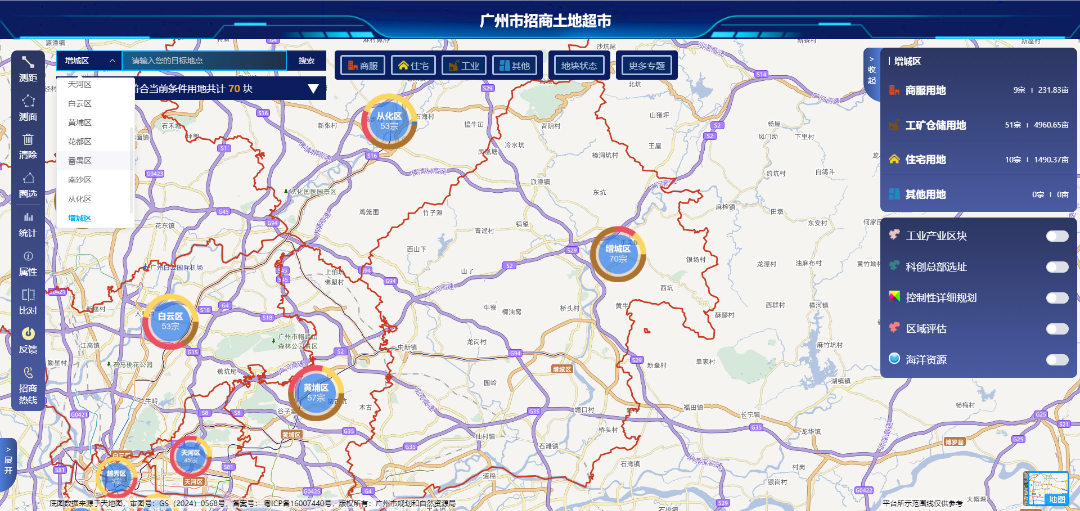Click the target location search field
Screen dimensions: 1080x511
(x=205, y=61)
